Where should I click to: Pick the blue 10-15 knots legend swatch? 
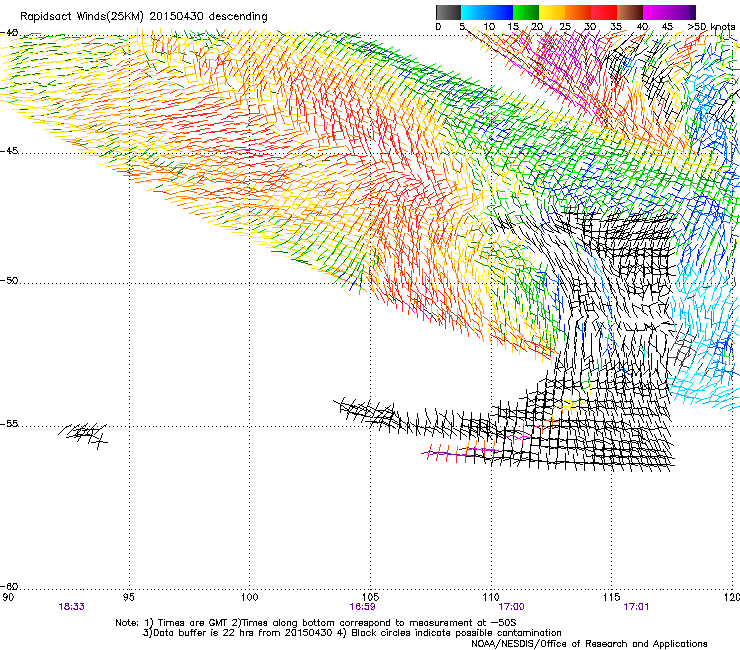coord(500,12)
